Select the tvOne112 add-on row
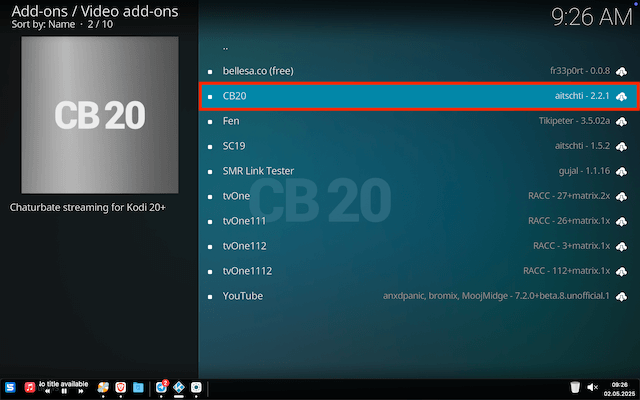Screen dimensions: 640x400 coord(419,246)
